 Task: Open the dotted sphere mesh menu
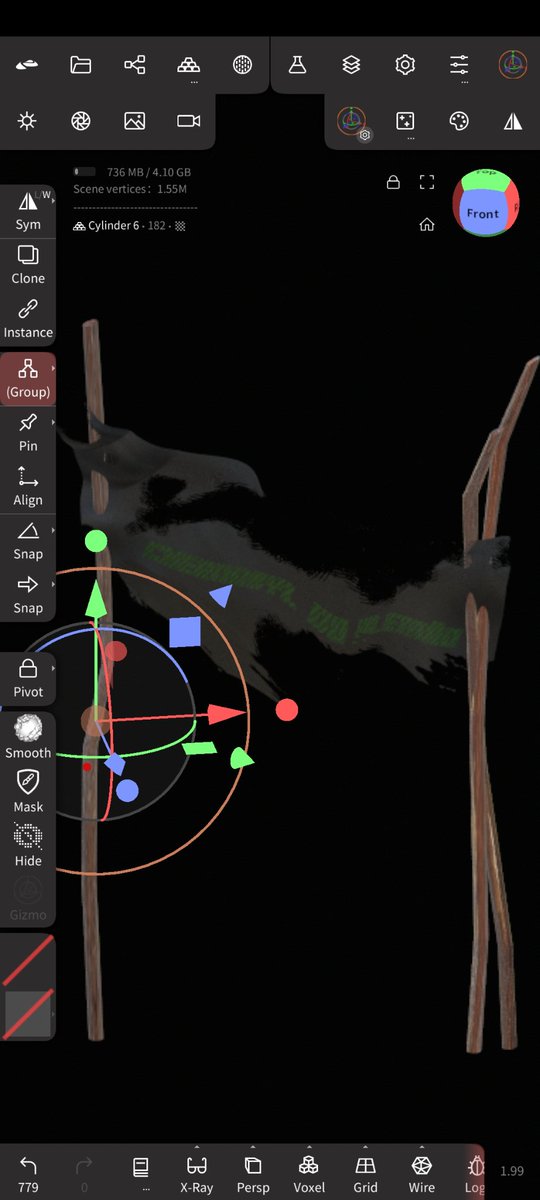pos(242,65)
